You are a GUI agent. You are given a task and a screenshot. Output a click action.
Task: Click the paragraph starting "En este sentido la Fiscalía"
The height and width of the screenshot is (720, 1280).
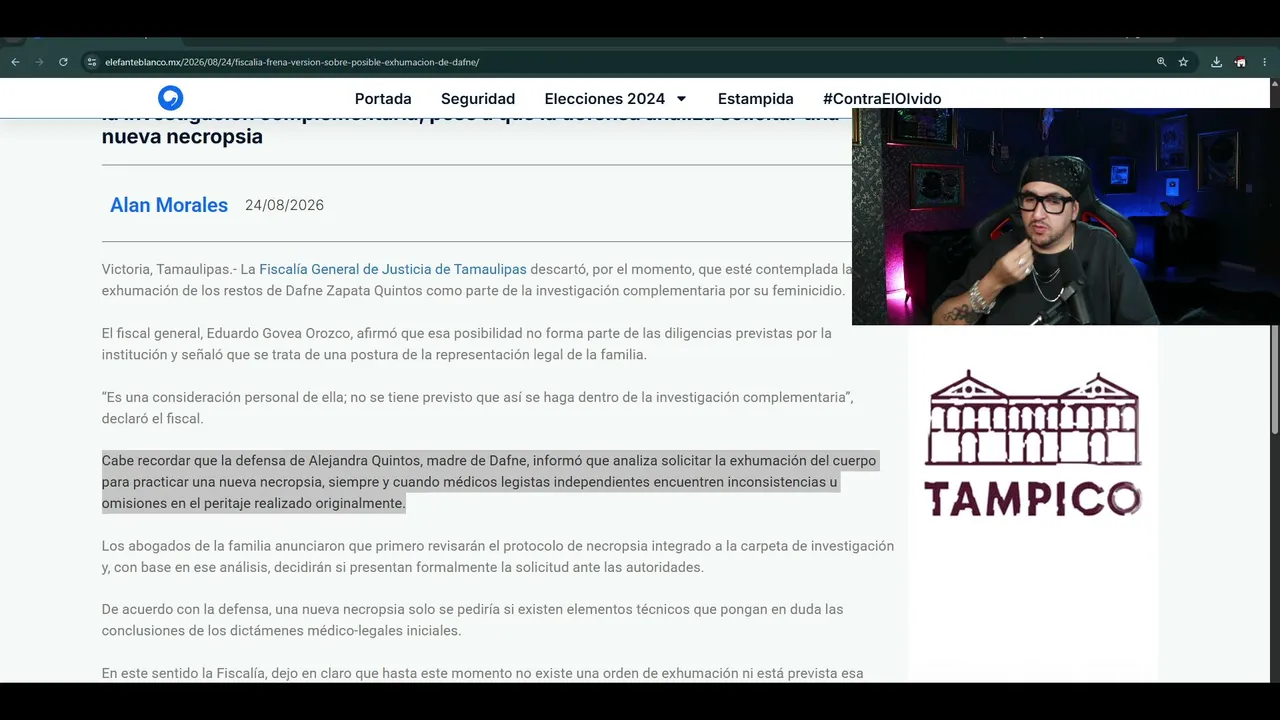pyautogui.click(x=482, y=674)
